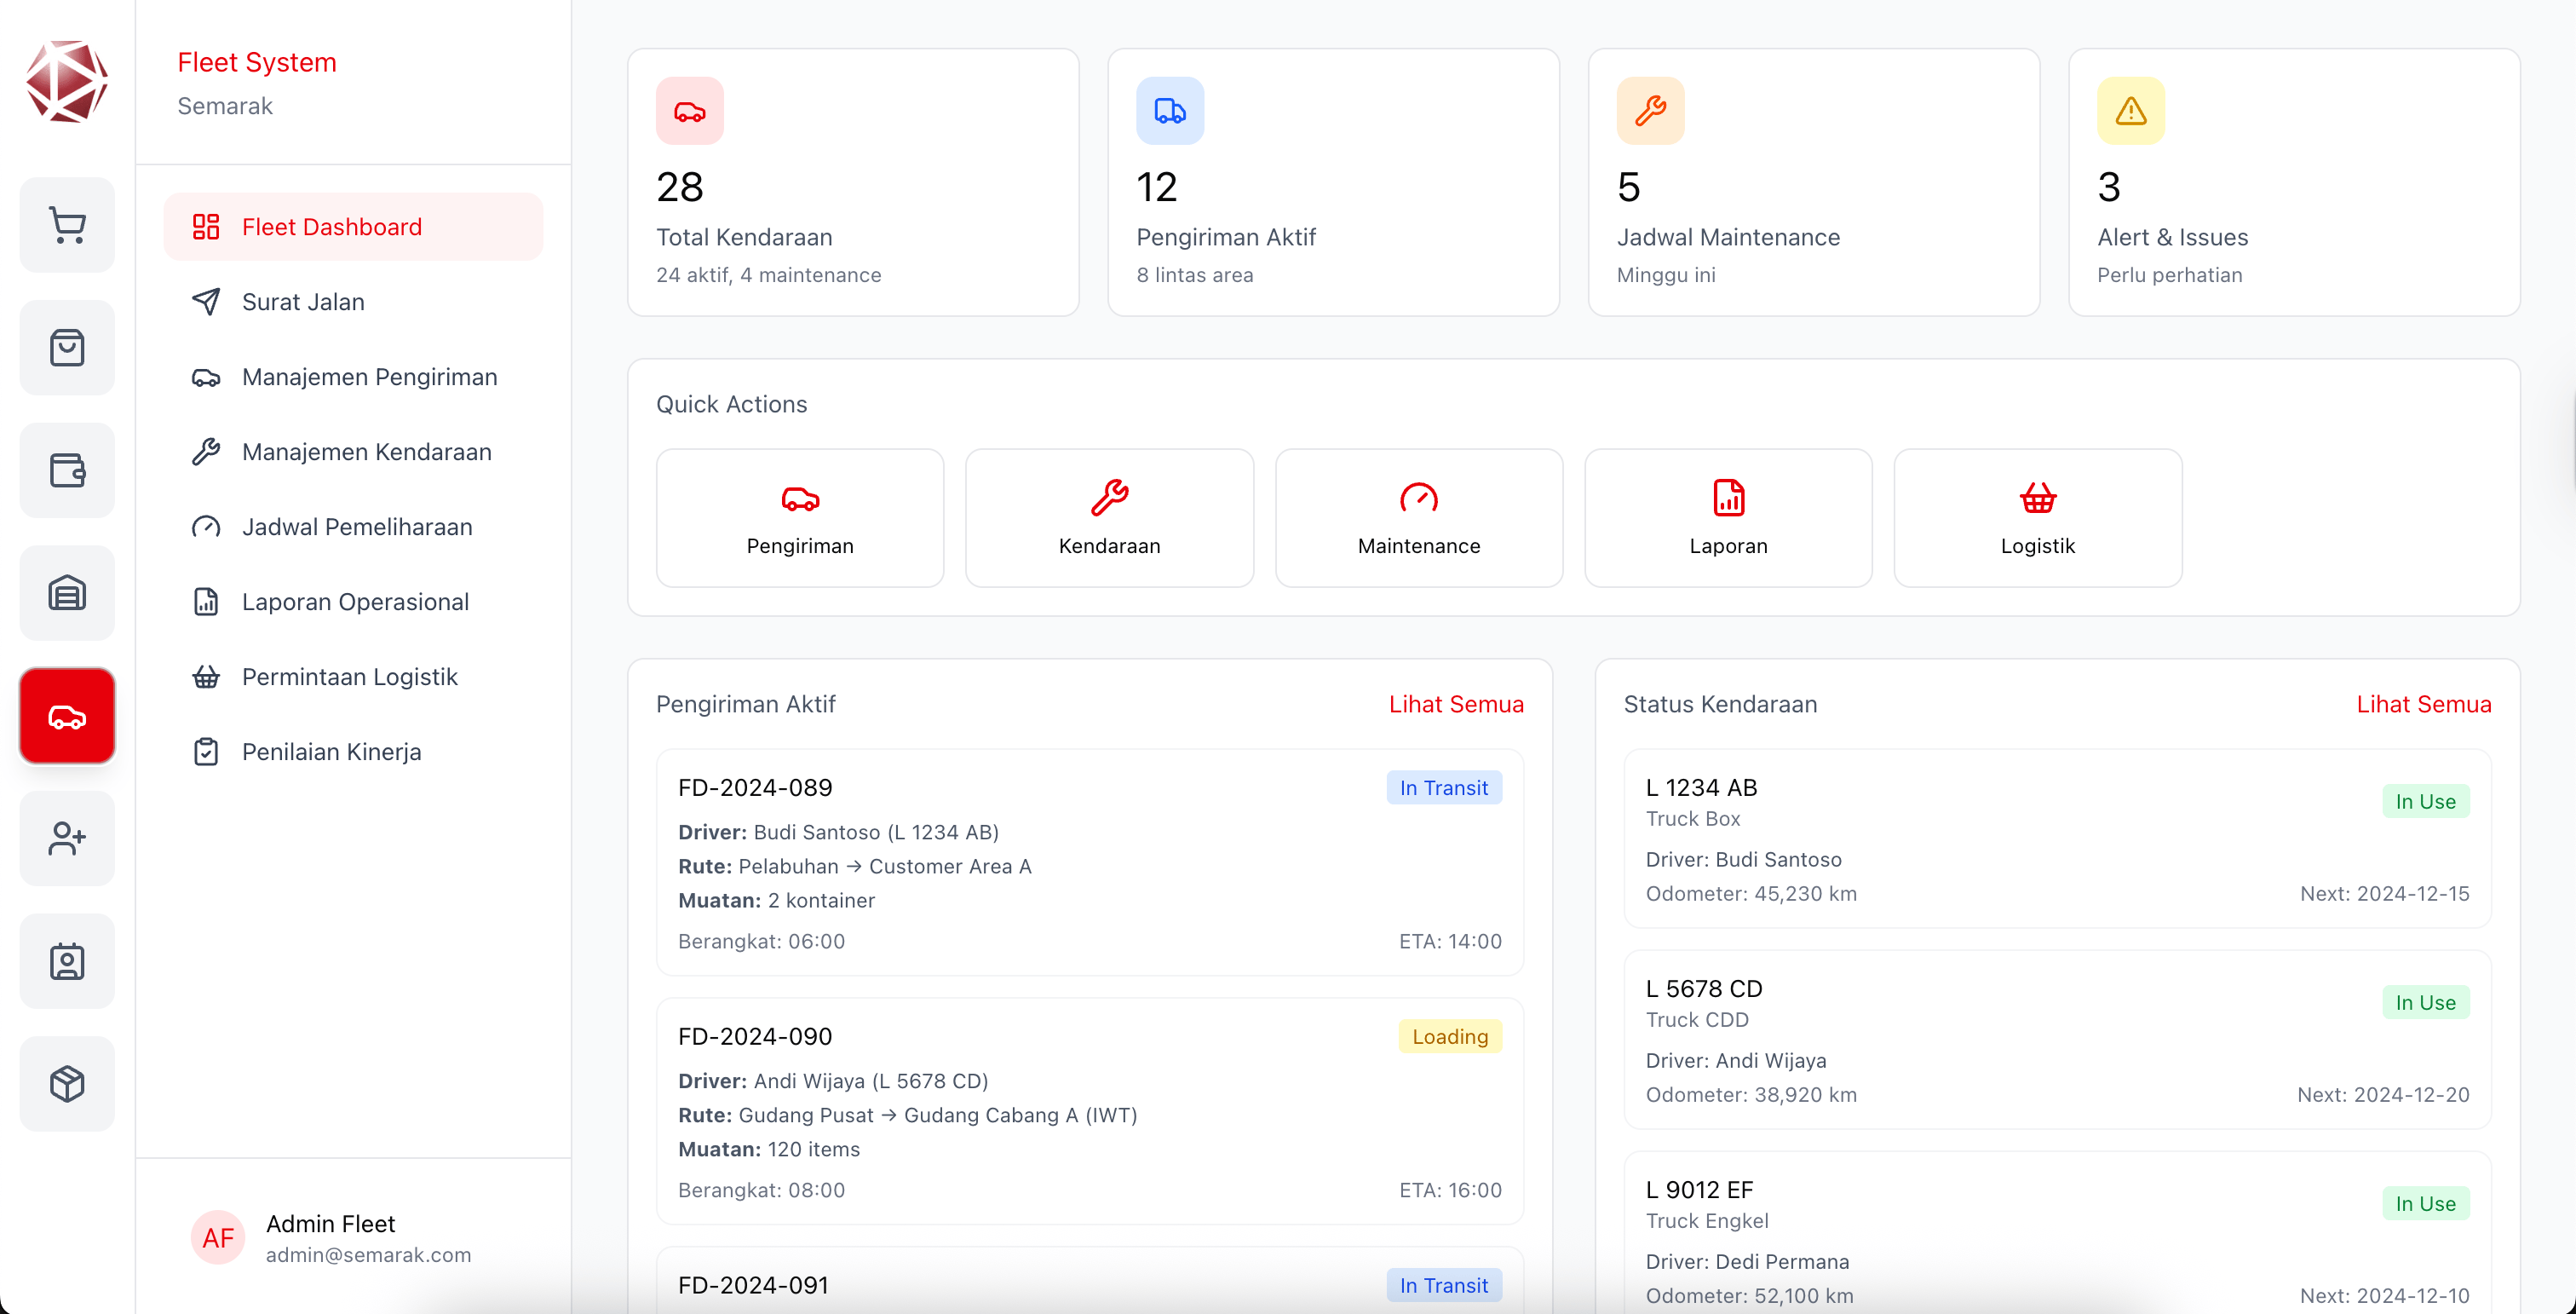Viewport: 2576px width, 1314px height.
Task: Open Surat Jalan menu item
Action: [303, 302]
